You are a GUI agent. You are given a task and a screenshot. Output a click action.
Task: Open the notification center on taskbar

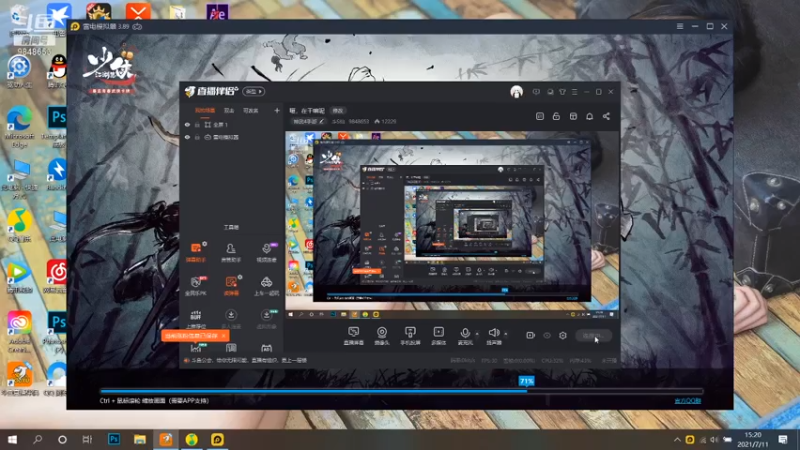(783, 439)
